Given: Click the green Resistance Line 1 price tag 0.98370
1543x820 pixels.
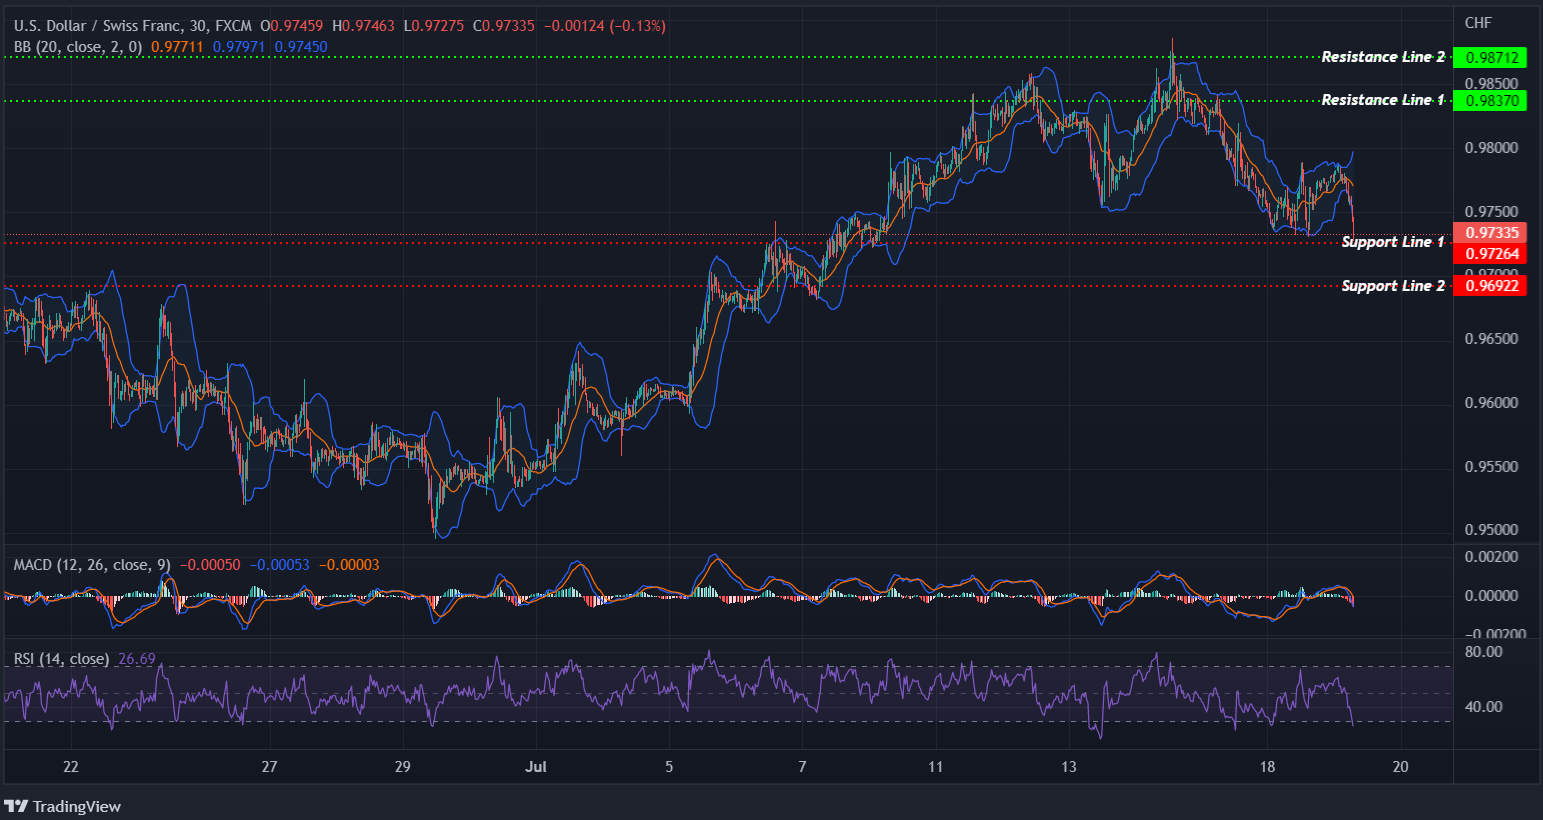Looking at the screenshot, I should (x=1491, y=100).
